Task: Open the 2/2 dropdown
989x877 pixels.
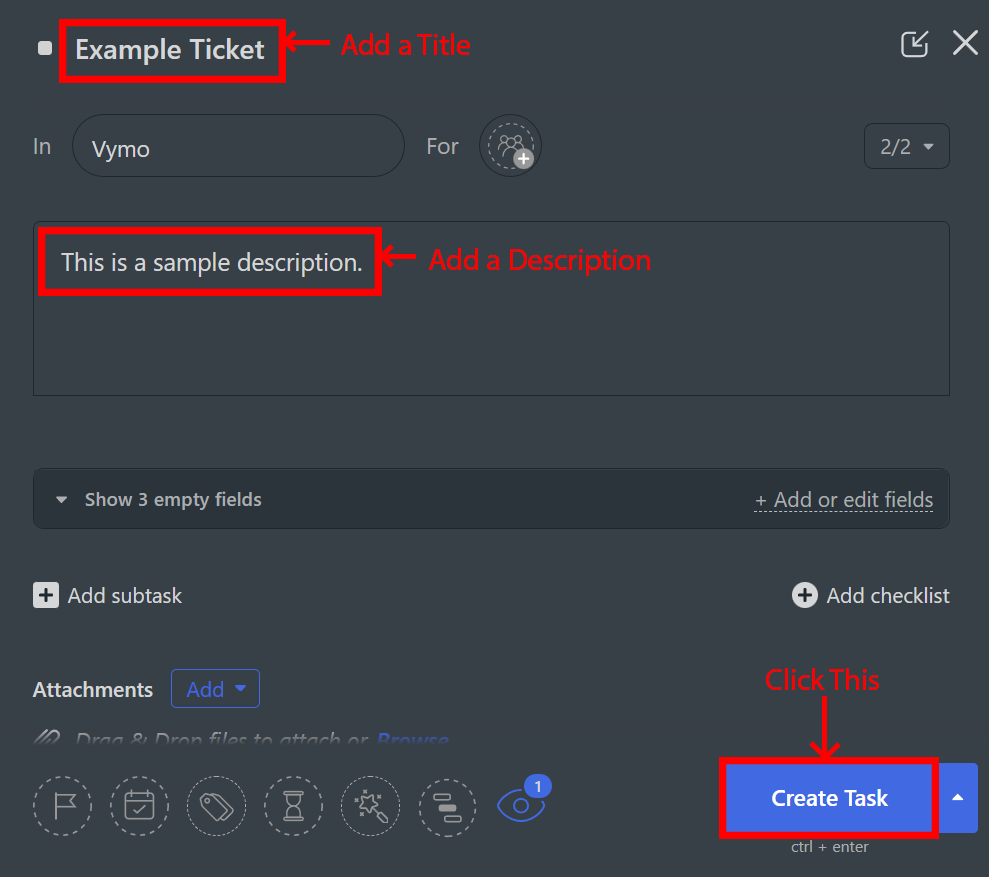Action: pyautogui.click(x=906, y=146)
